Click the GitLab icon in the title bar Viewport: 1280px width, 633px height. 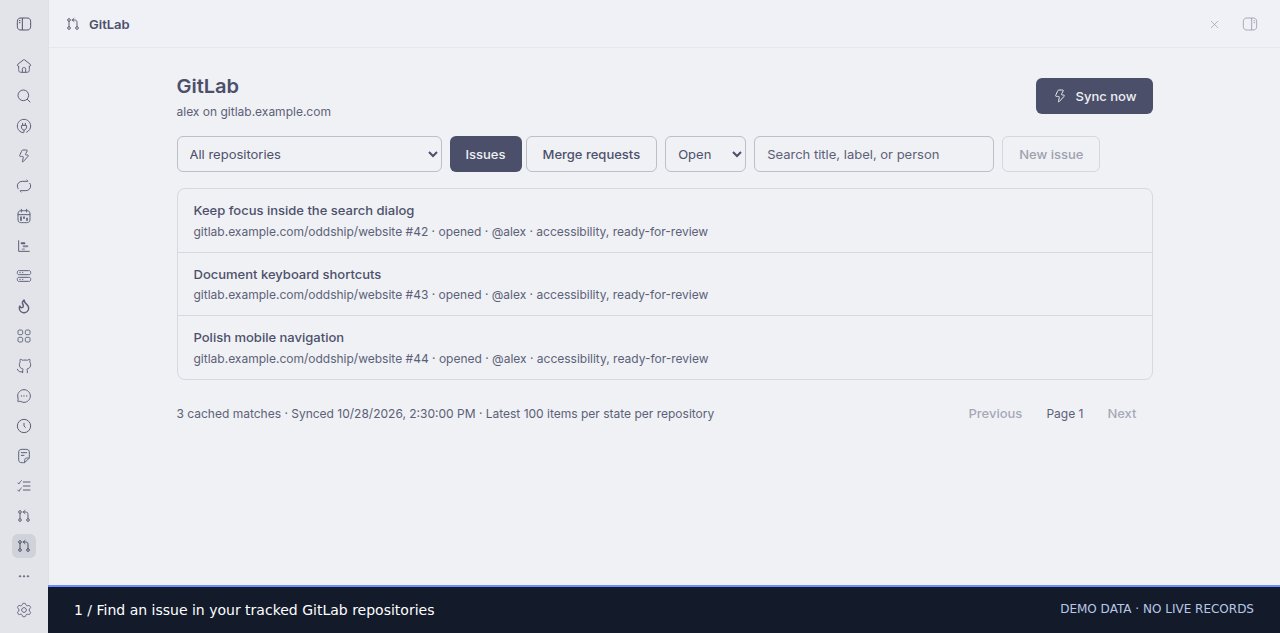click(x=72, y=24)
